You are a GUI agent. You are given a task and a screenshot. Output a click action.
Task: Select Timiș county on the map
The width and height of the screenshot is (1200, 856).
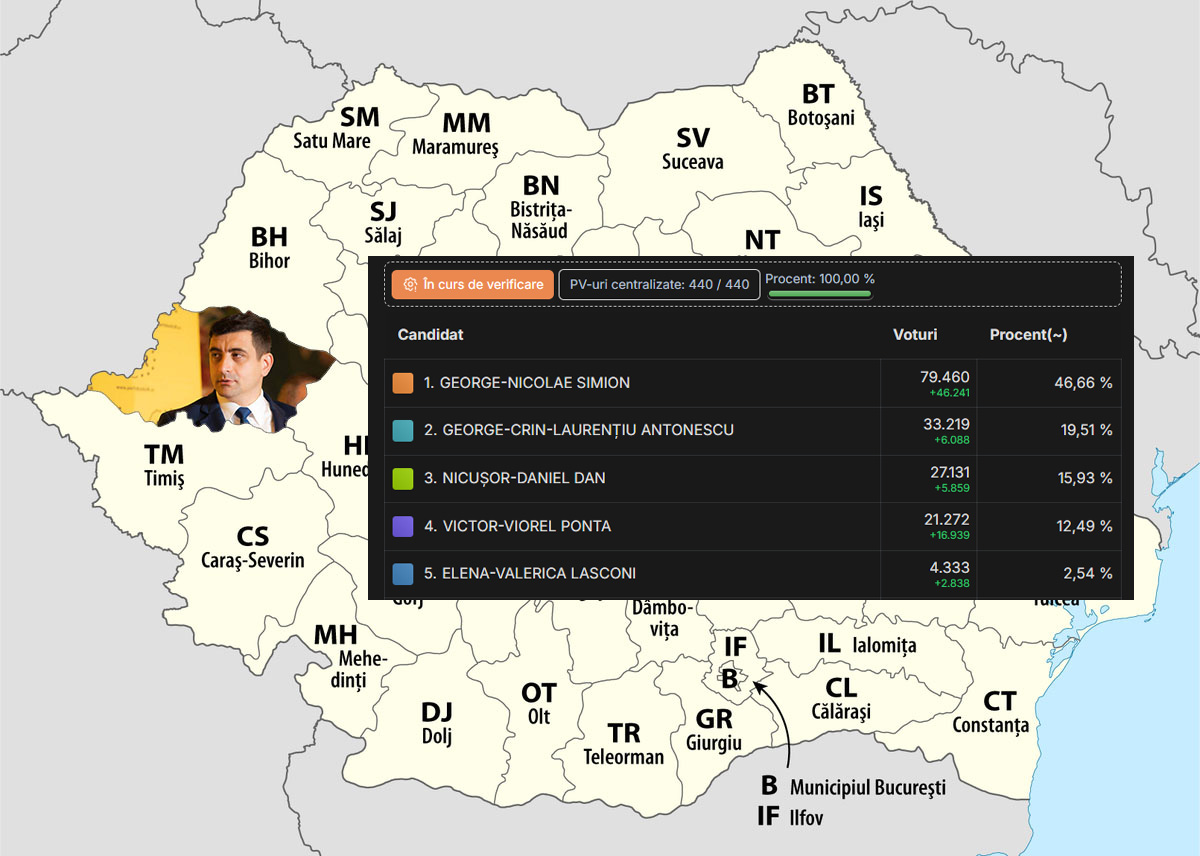tap(164, 465)
